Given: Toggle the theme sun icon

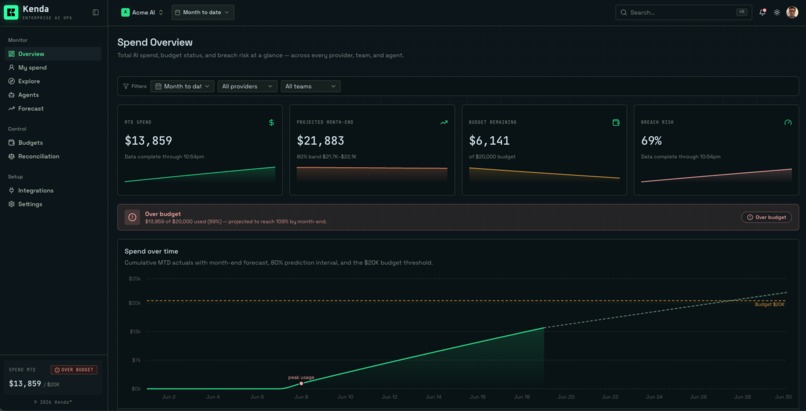Looking at the screenshot, I should (777, 12).
